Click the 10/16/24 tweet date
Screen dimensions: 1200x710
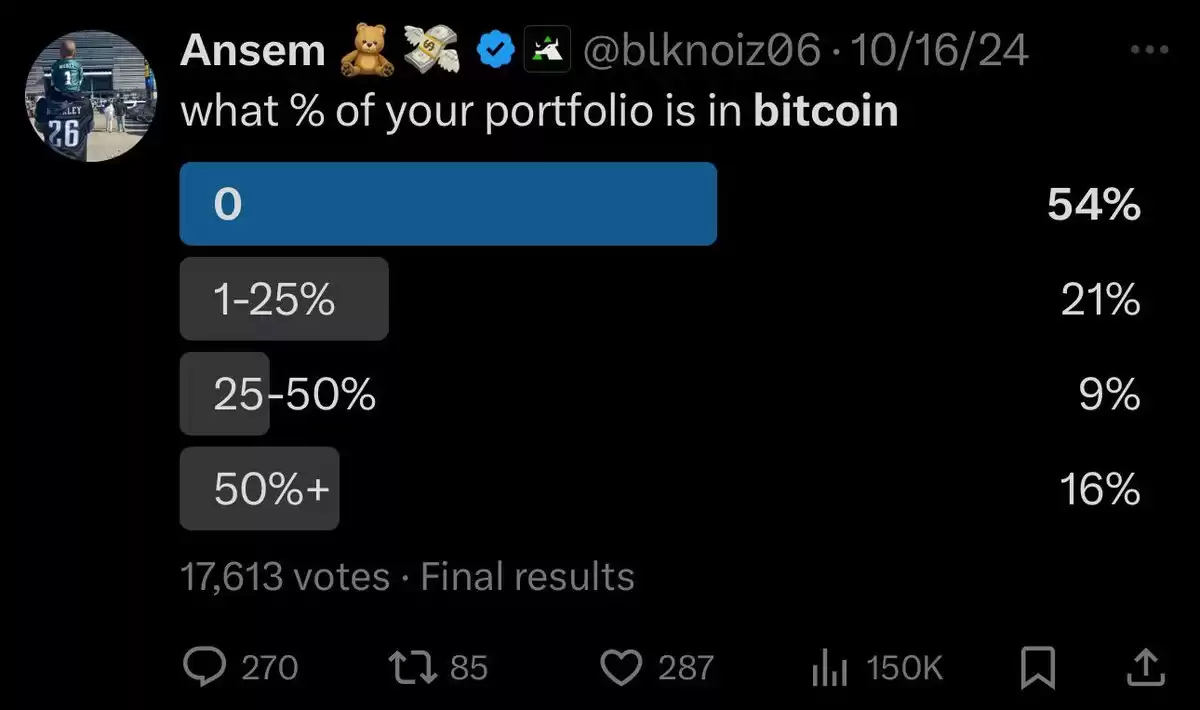(939, 52)
